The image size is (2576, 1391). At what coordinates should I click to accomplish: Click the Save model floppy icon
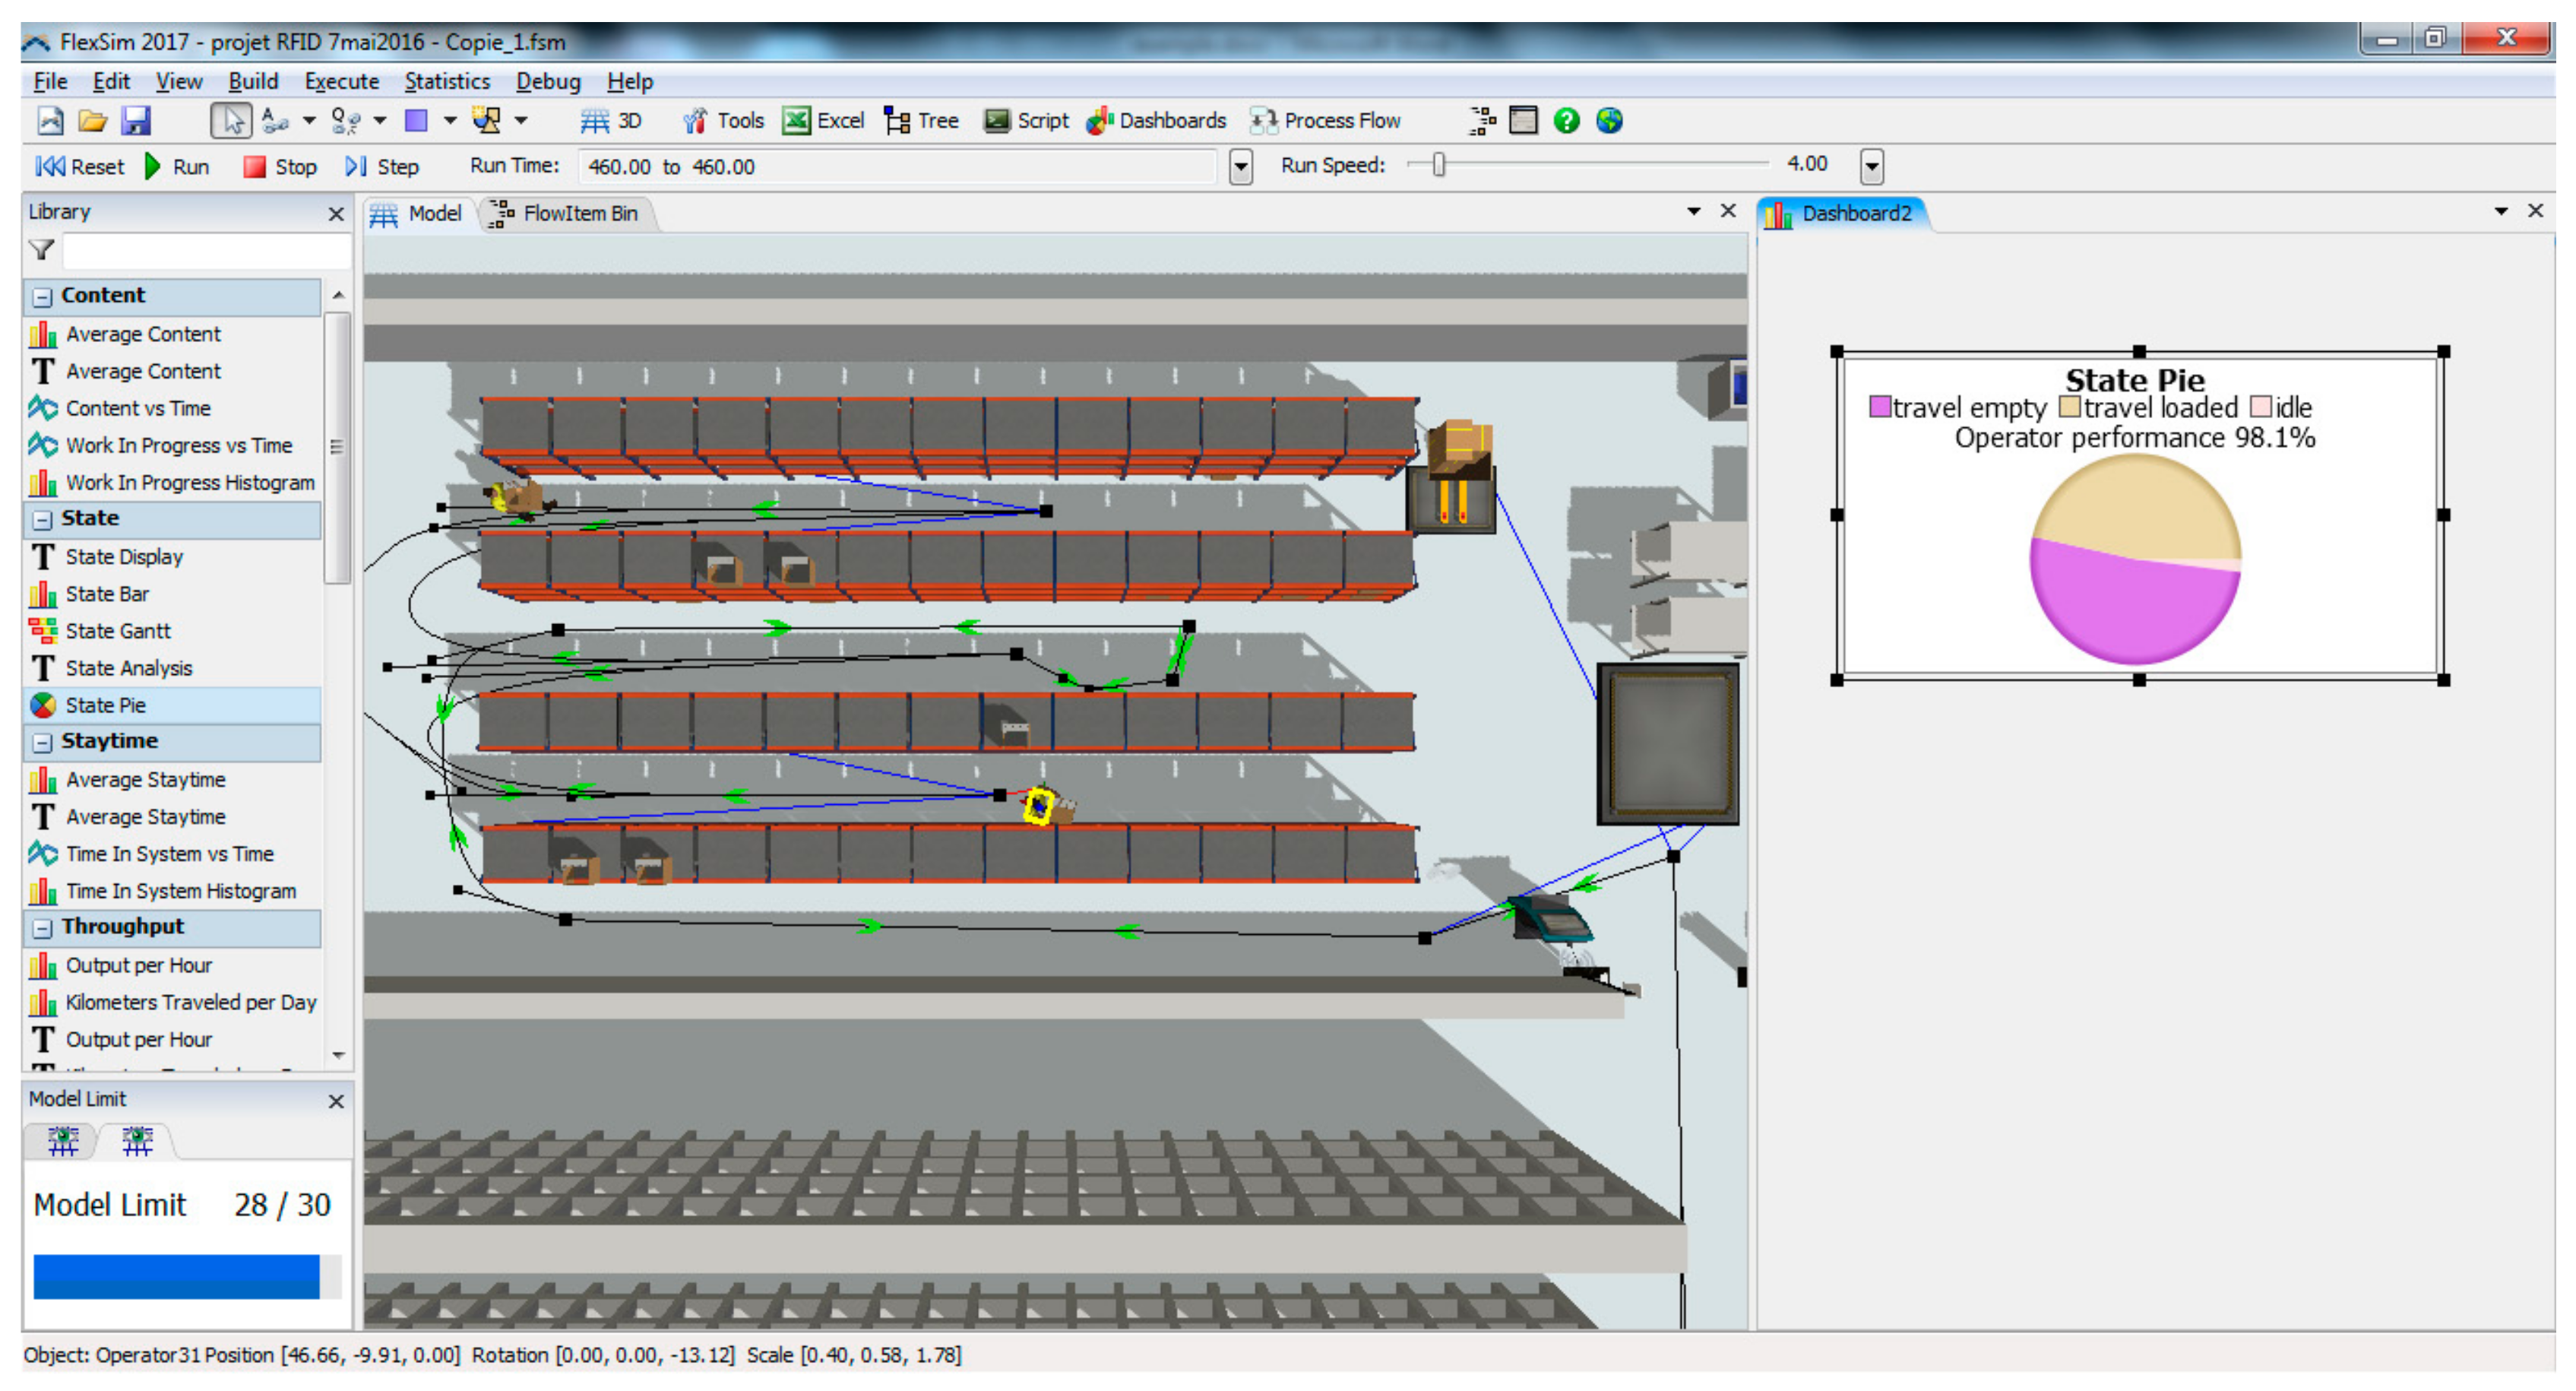pos(136,121)
